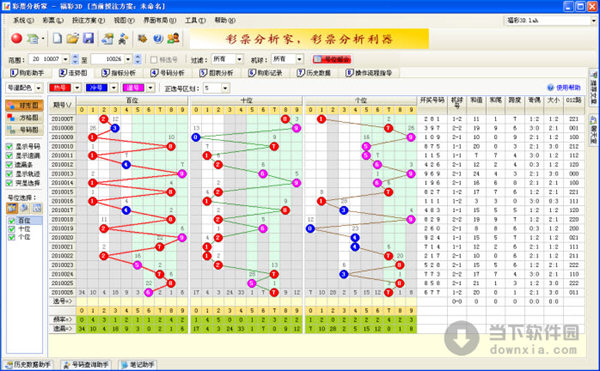Create a new file with blank-page icon
This screenshot has height=371, width=600.
pyautogui.click(x=57, y=38)
